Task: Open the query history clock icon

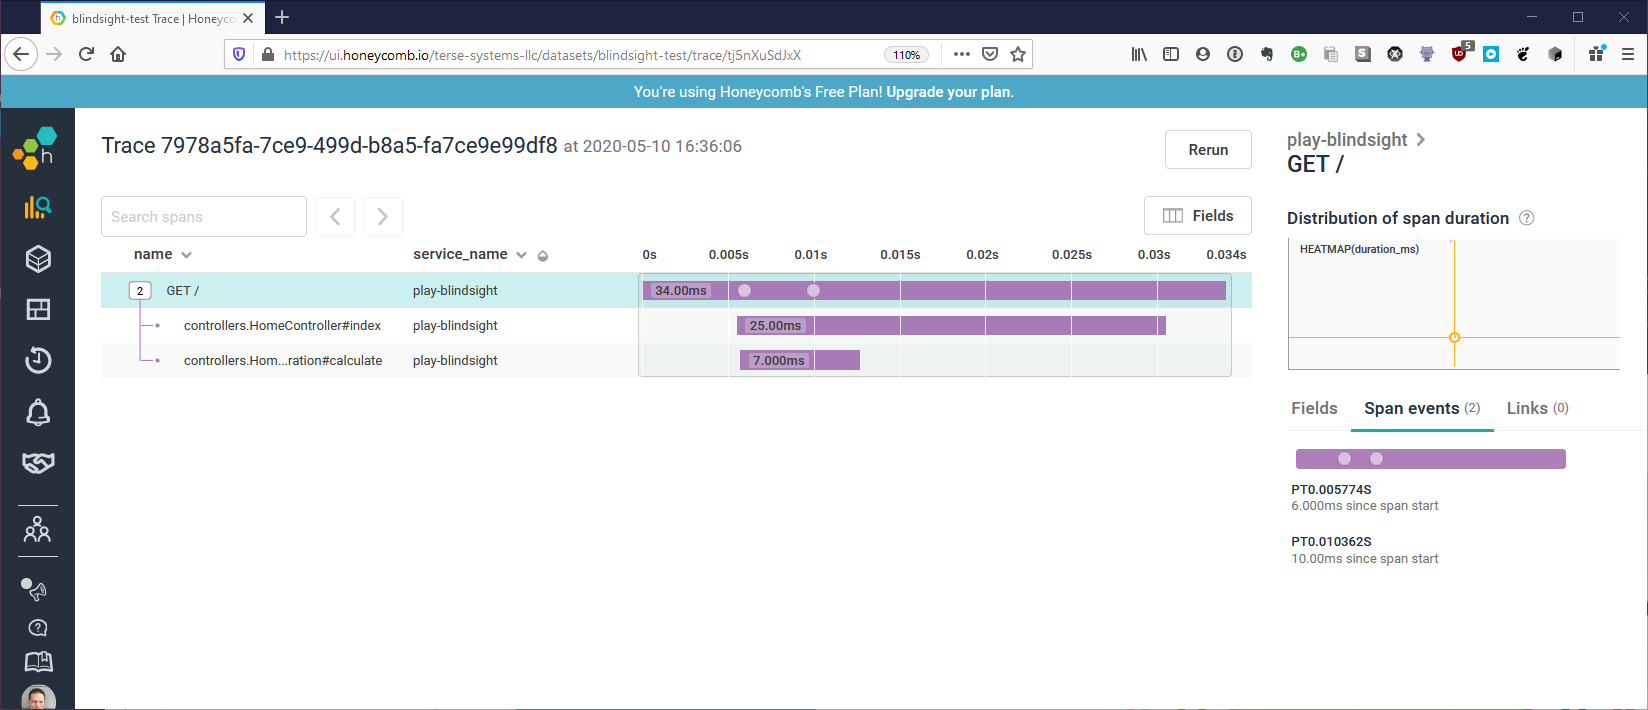Action: pos(38,360)
